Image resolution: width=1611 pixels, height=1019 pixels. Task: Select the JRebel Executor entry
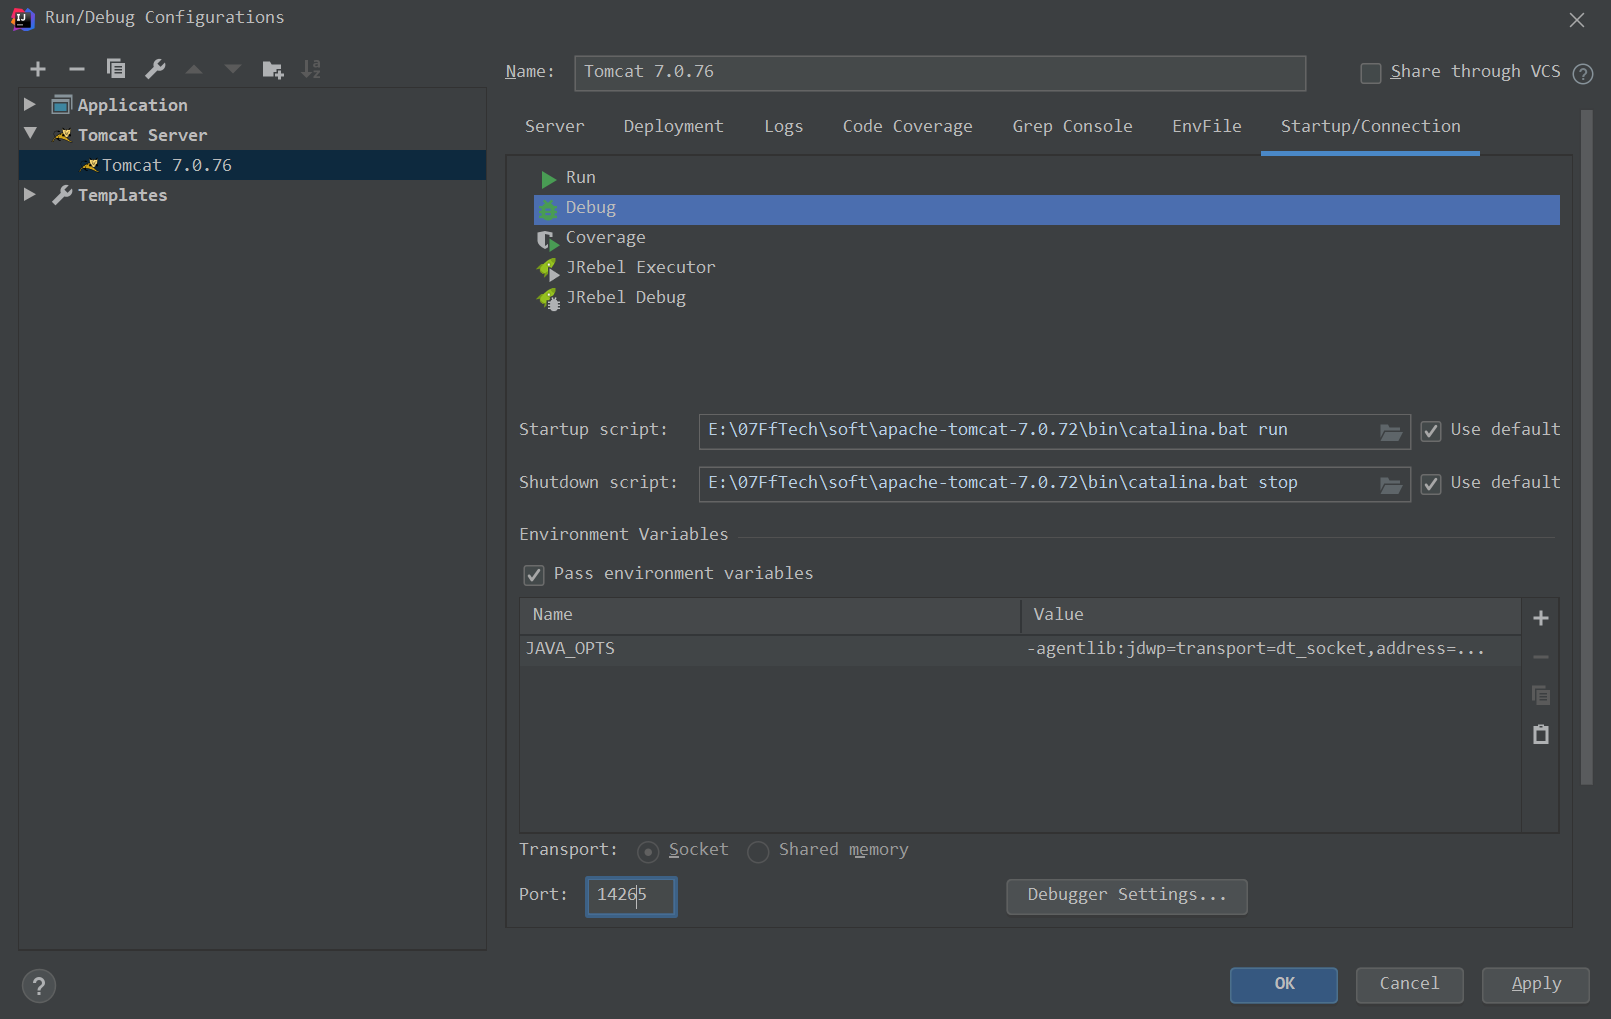1046,268
